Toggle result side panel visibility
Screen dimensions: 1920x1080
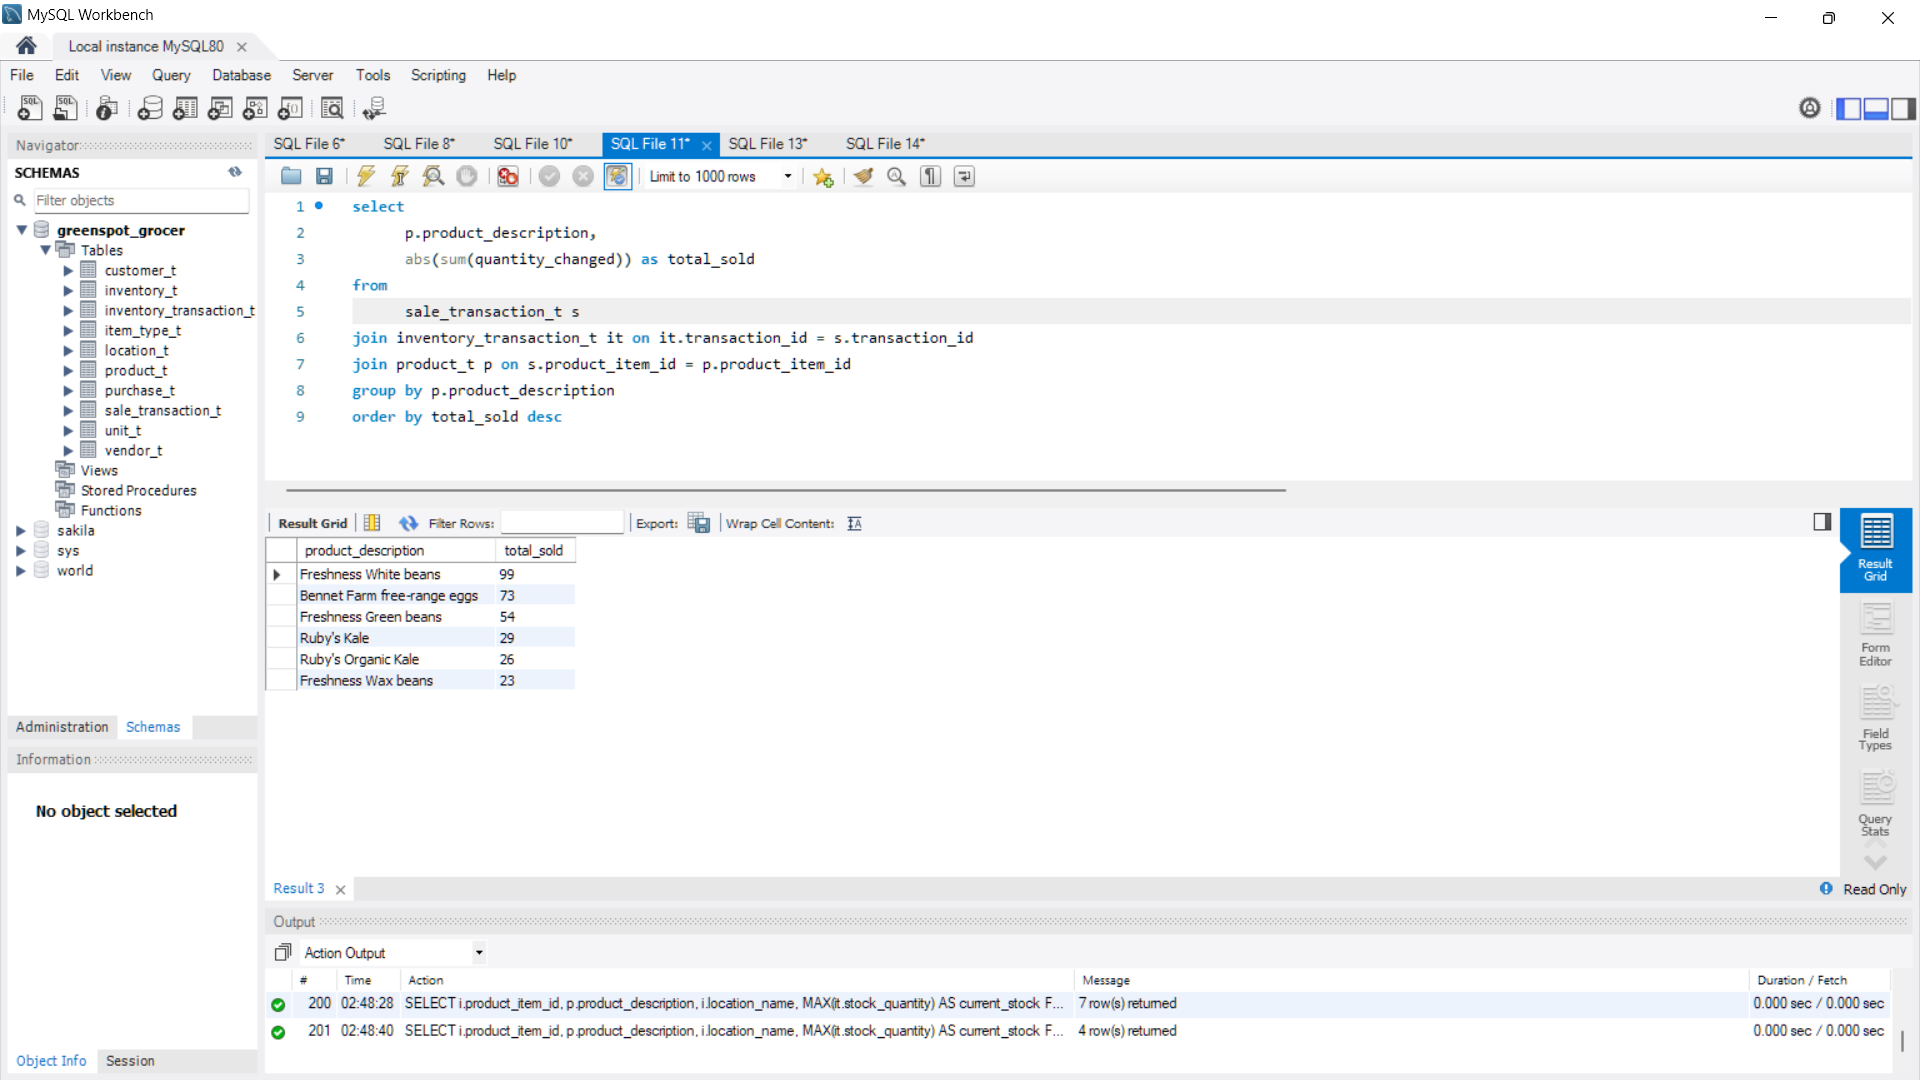pos(1822,522)
